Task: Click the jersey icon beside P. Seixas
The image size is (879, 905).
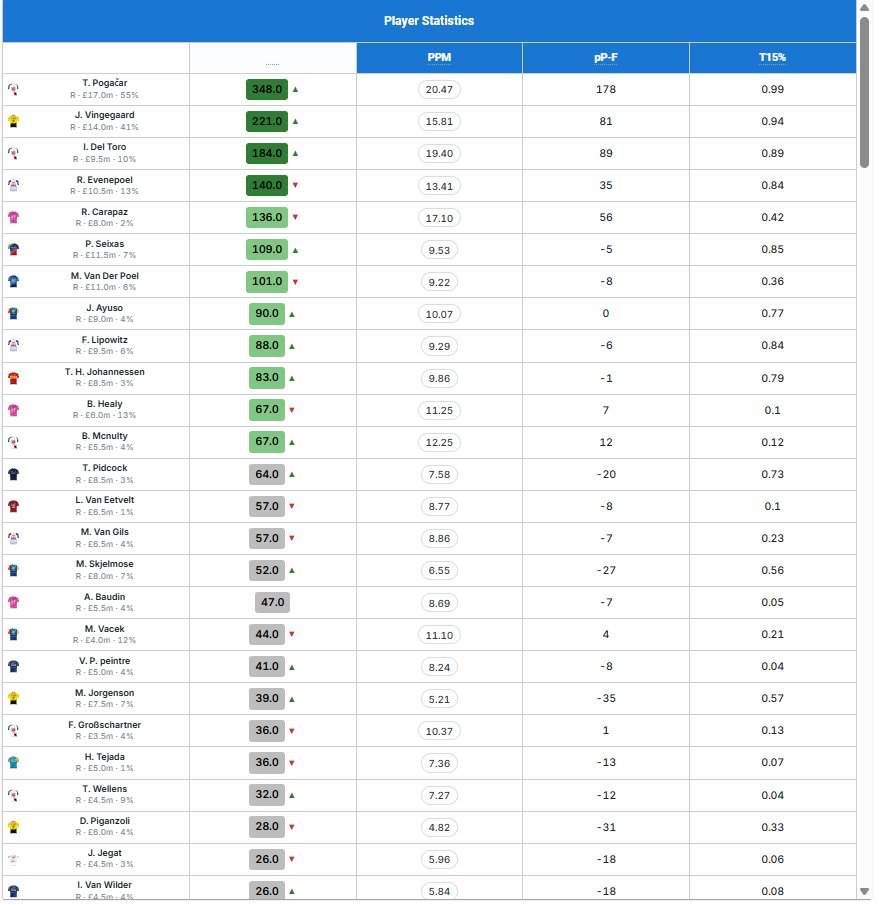Action: (13, 249)
